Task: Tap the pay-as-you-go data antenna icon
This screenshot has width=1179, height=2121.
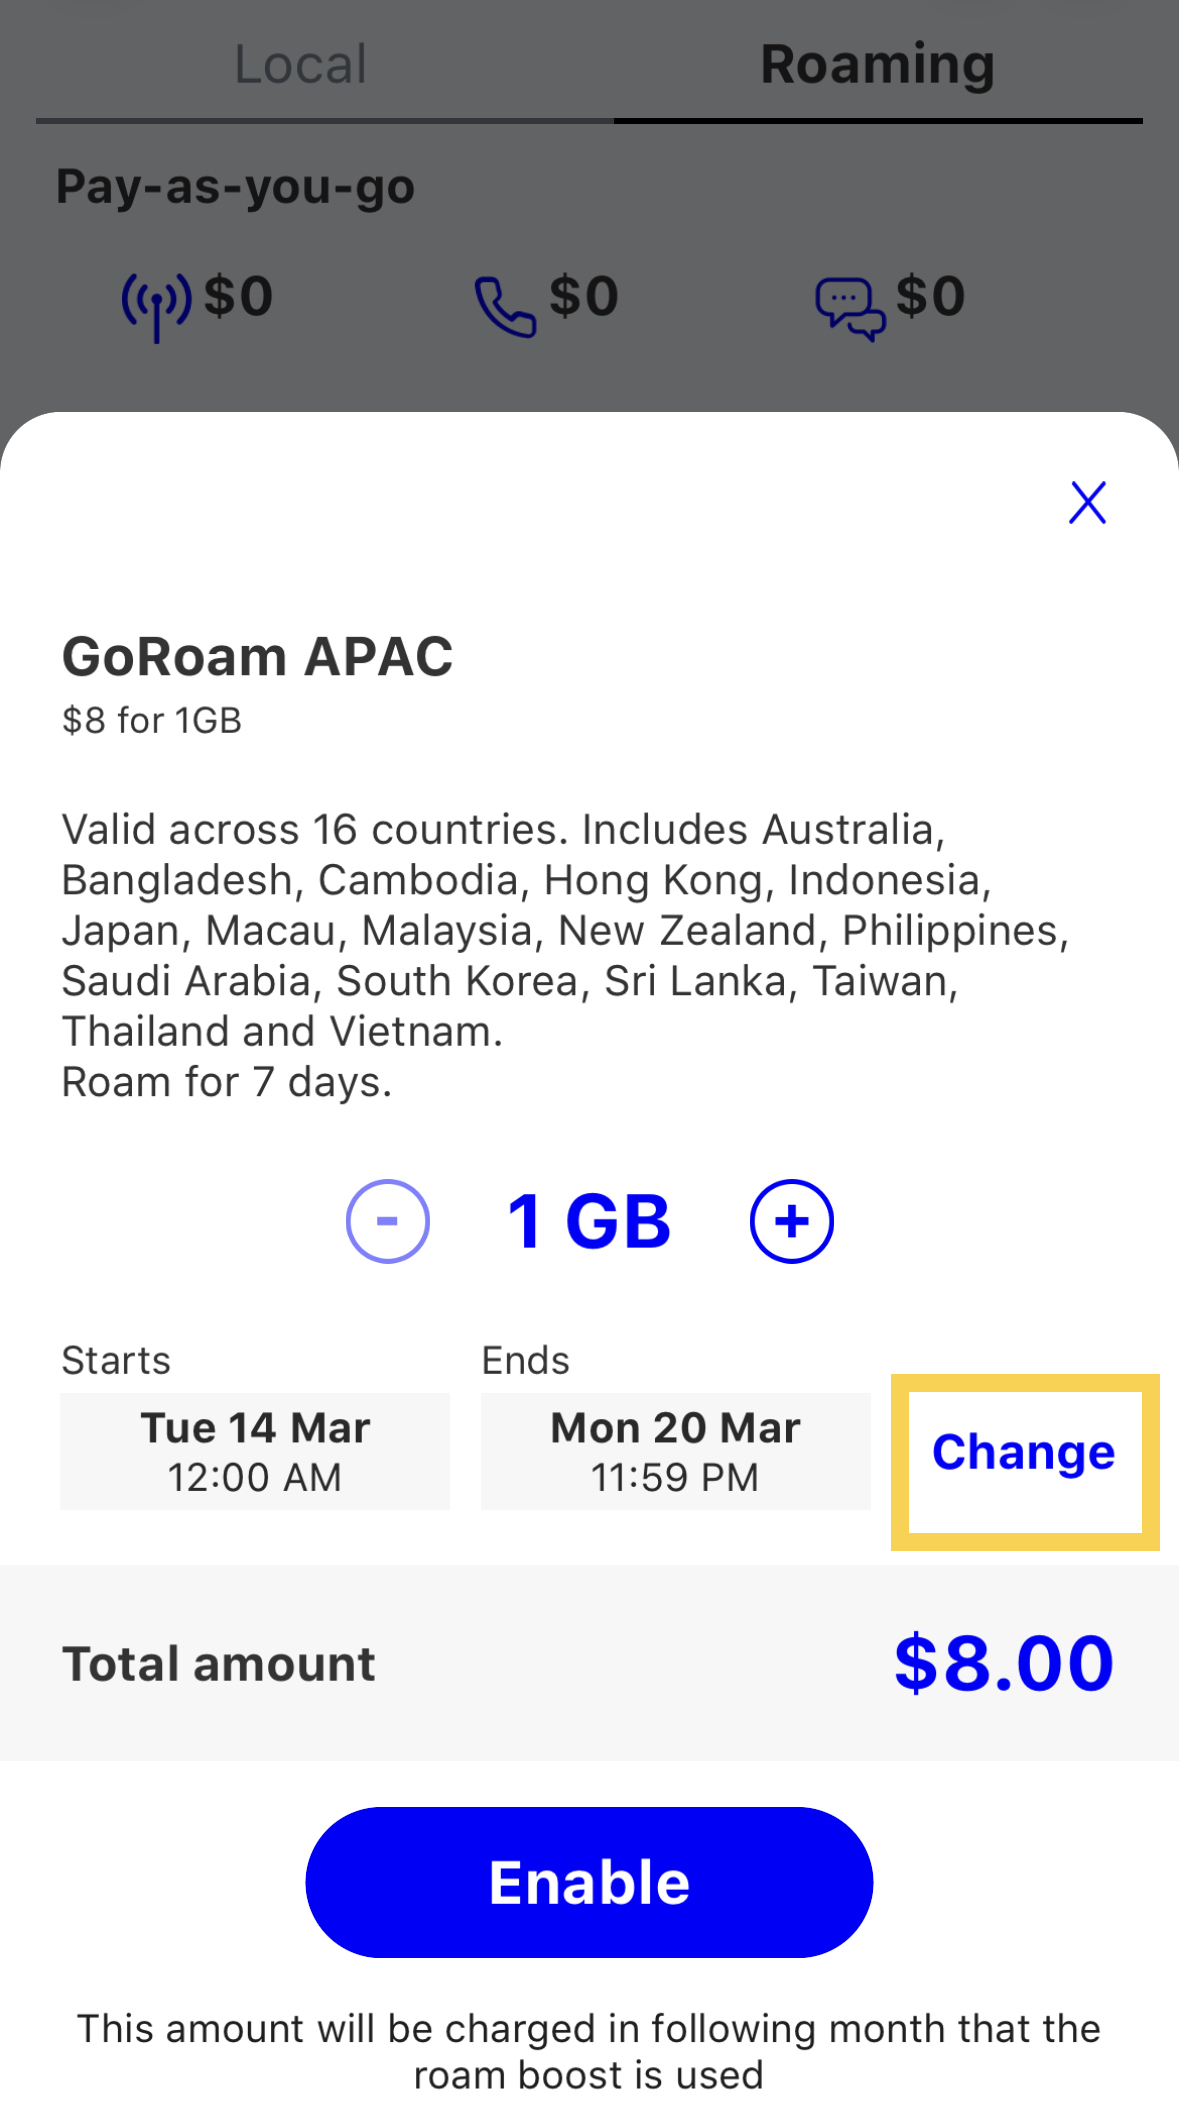Action: 156,303
